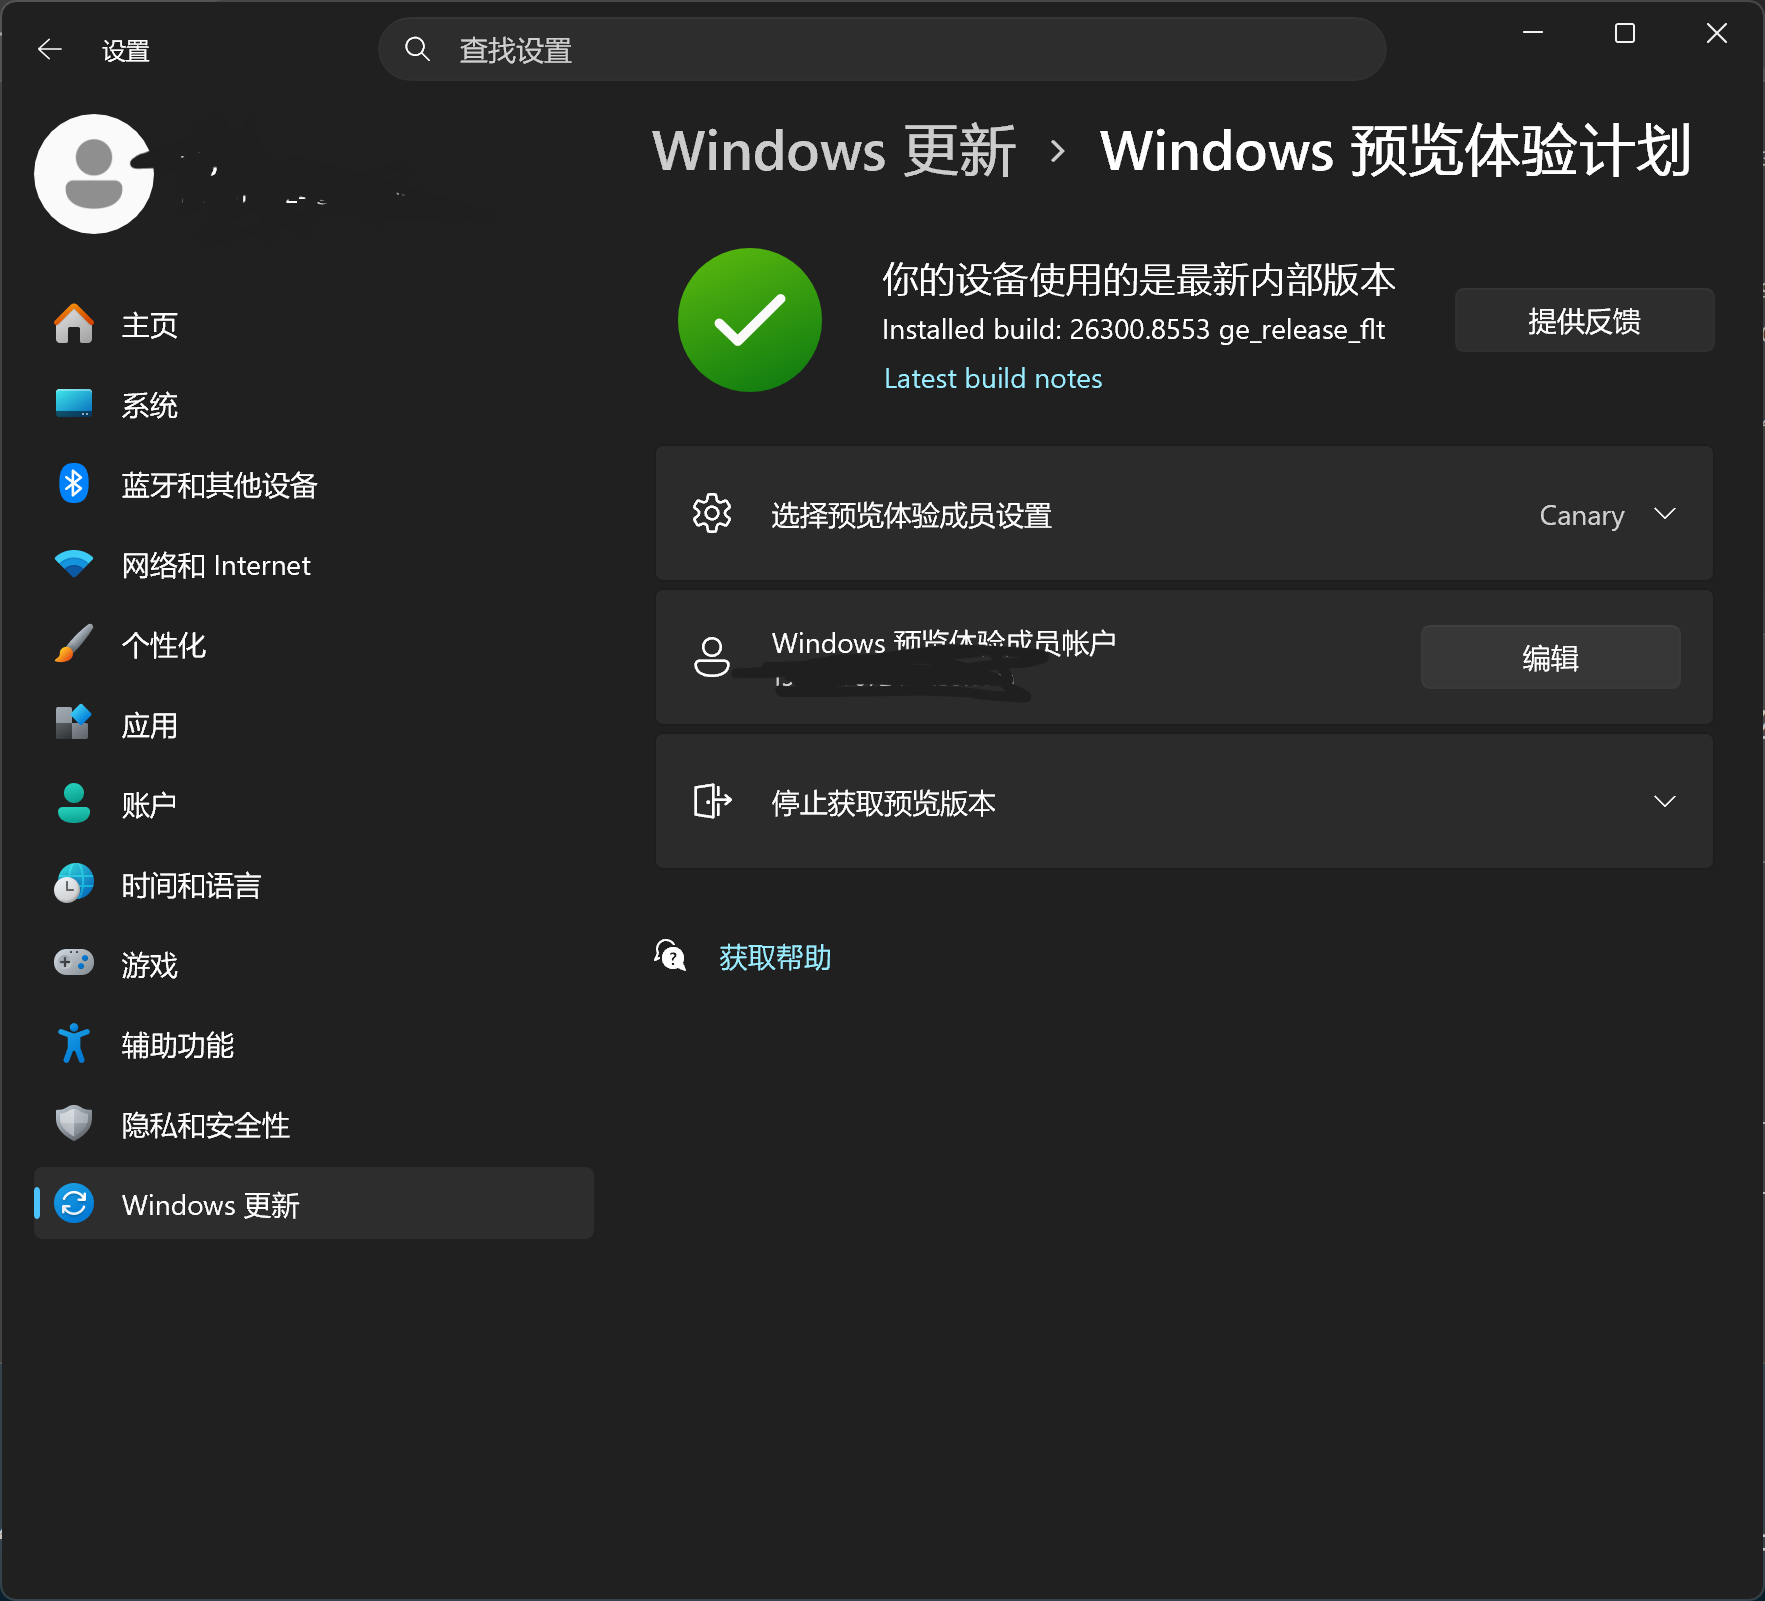
Task: Maximize the Settings window
Action: pos(1625,33)
